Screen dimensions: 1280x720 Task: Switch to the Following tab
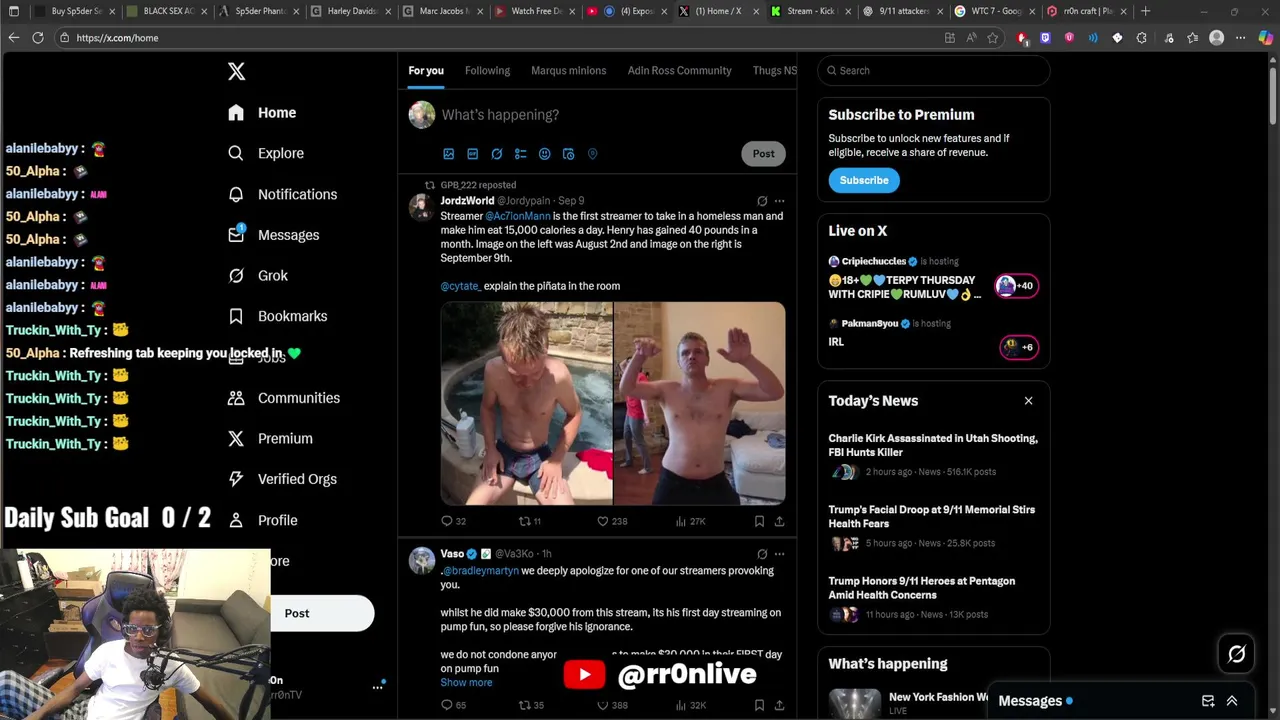[x=487, y=71]
